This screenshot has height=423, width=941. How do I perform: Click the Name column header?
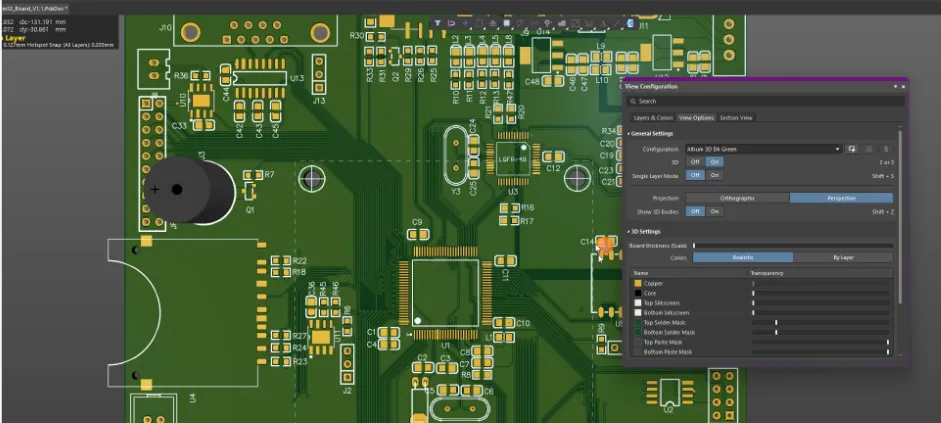688,273
